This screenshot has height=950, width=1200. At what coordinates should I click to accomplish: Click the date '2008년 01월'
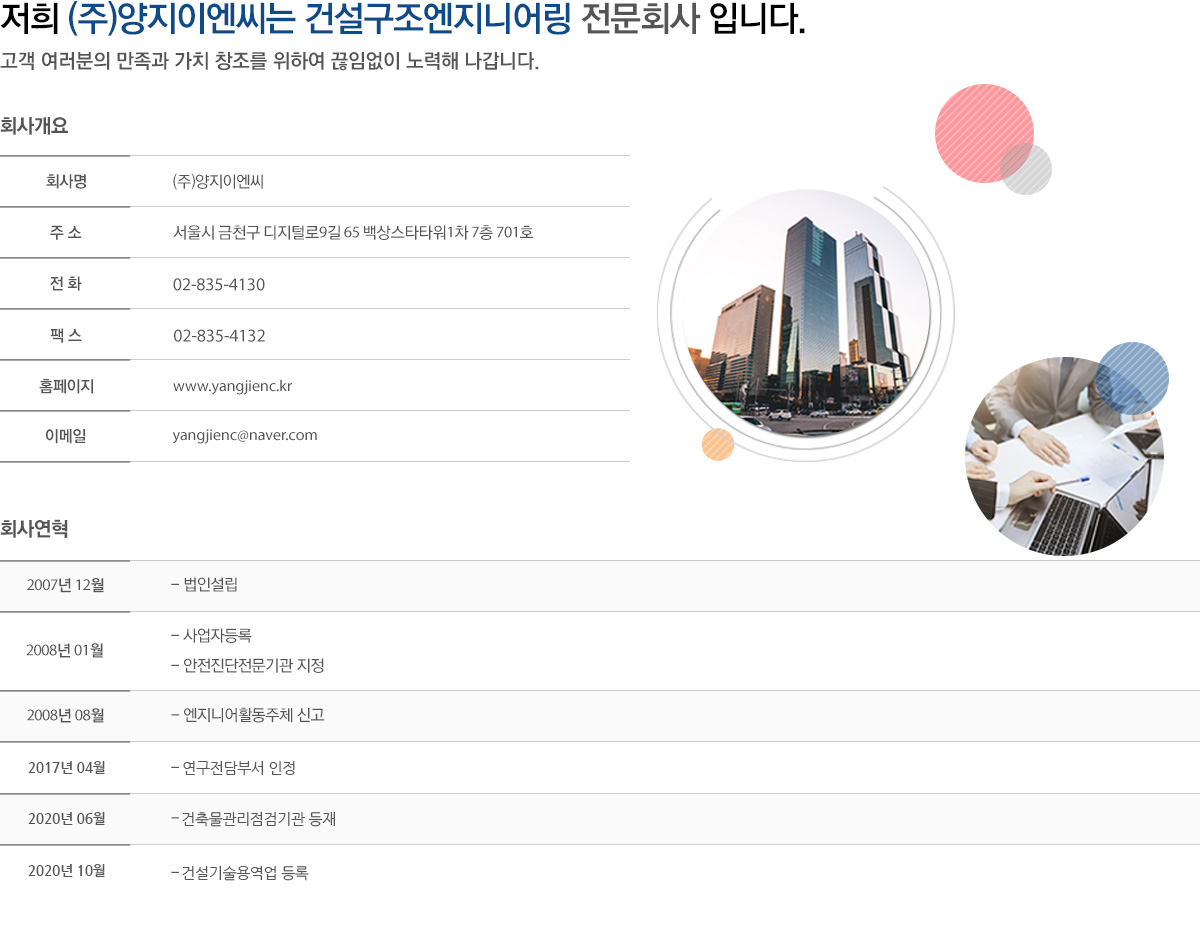(65, 650)
